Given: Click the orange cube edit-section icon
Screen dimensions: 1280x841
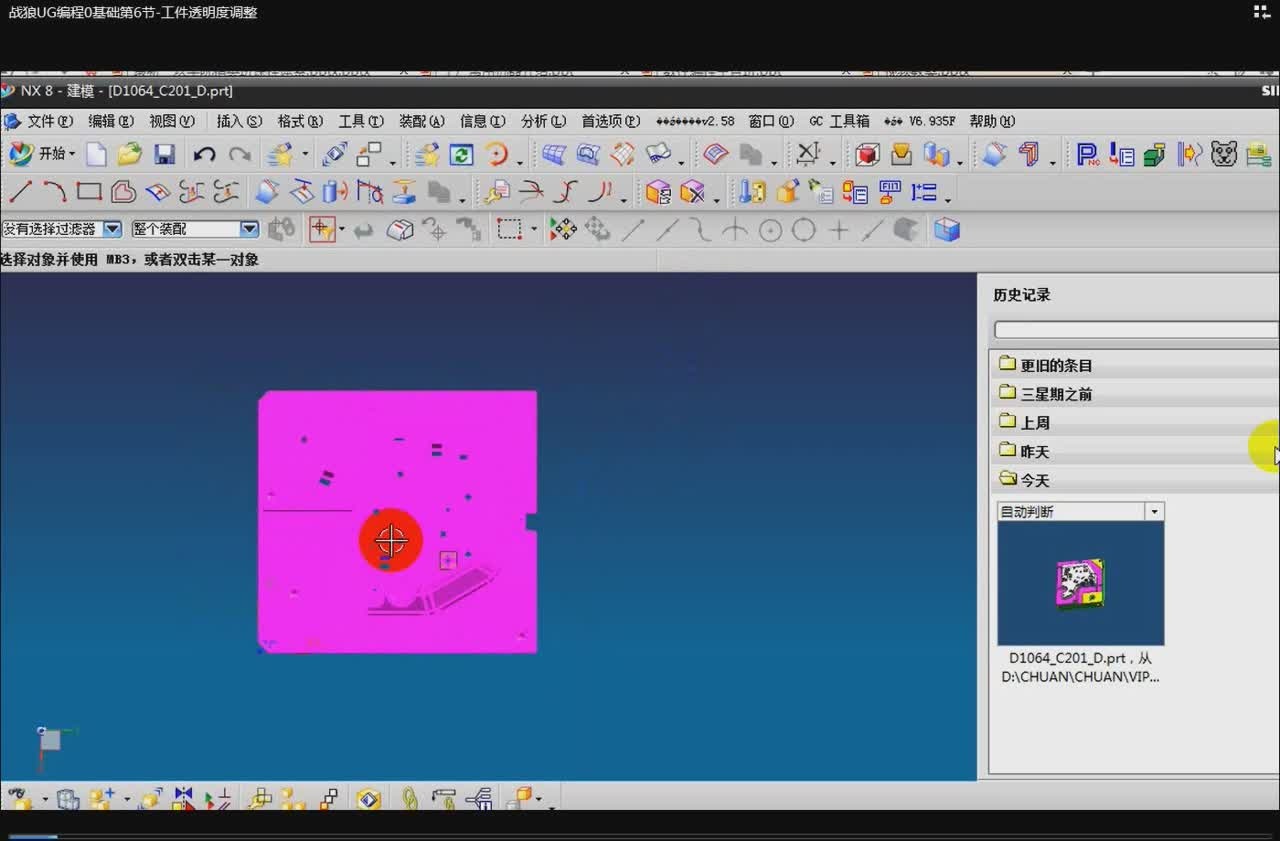Looking at the screenshot, I should click(x=657, y=191).
